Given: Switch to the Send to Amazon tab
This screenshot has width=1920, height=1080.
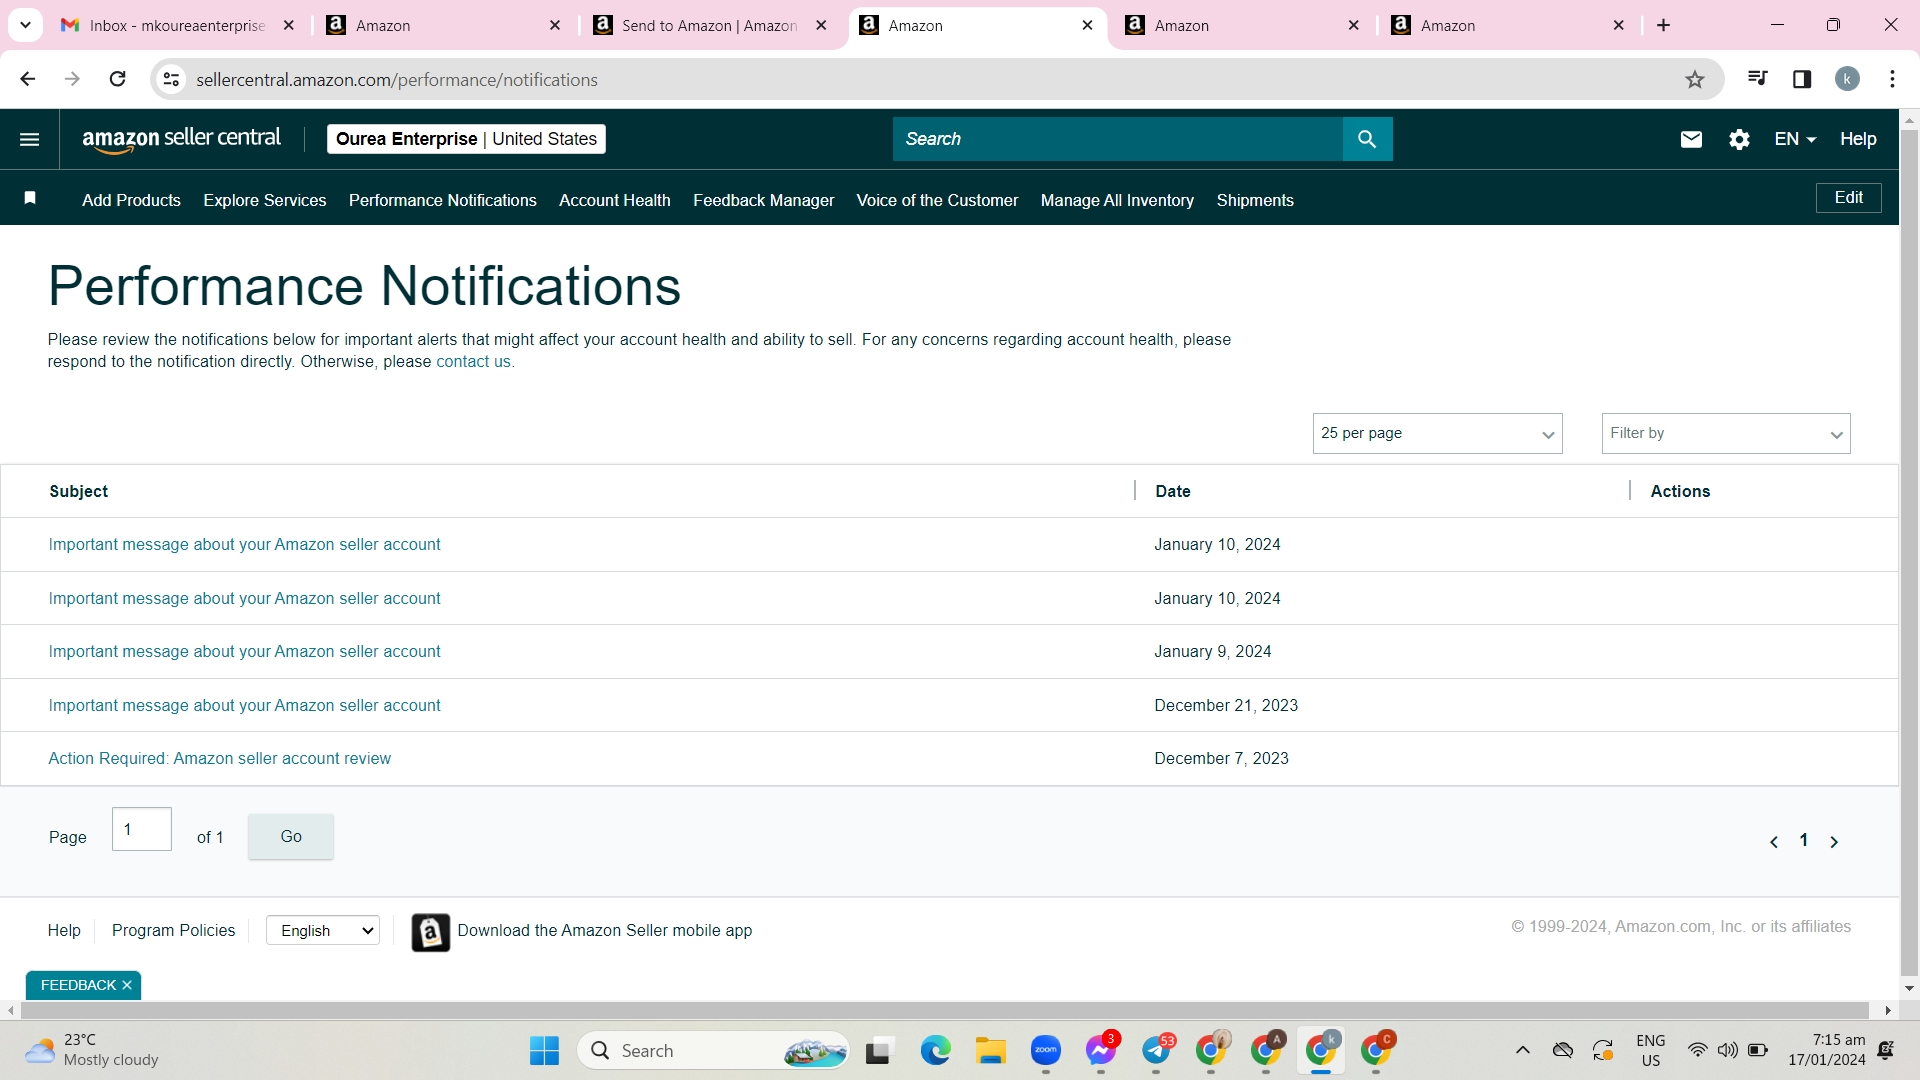Looking at the screenshot, I should click(x=709, y=25).
